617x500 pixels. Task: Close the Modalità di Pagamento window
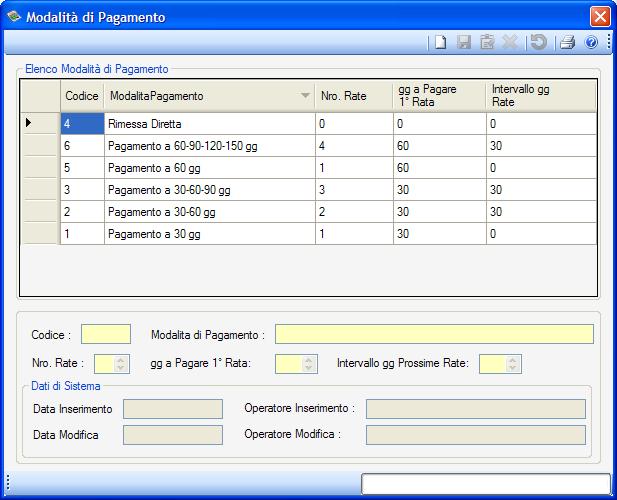click(x=599, y=17)
